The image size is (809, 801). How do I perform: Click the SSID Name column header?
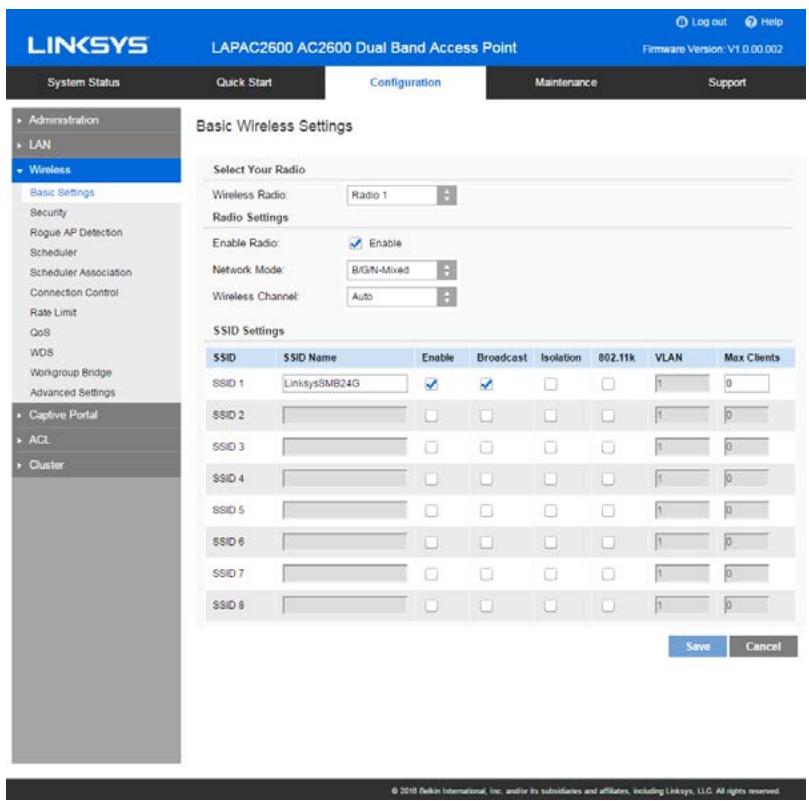point(310,358)
